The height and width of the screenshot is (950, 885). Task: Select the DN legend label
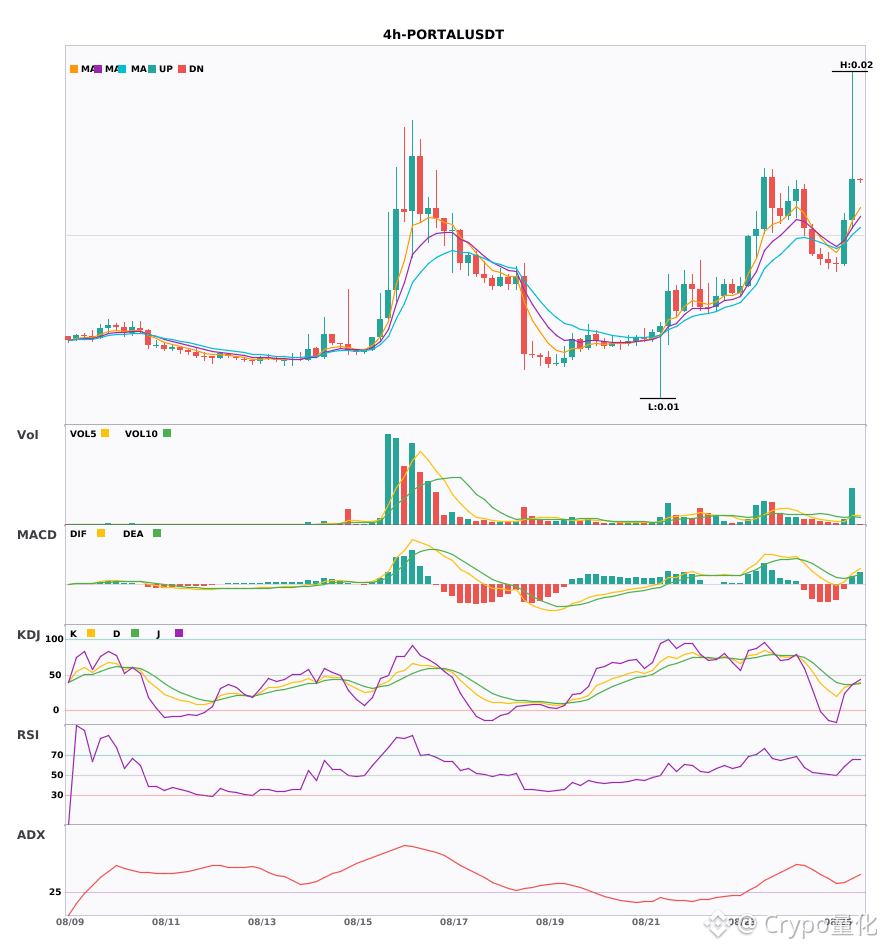[196, 69]
